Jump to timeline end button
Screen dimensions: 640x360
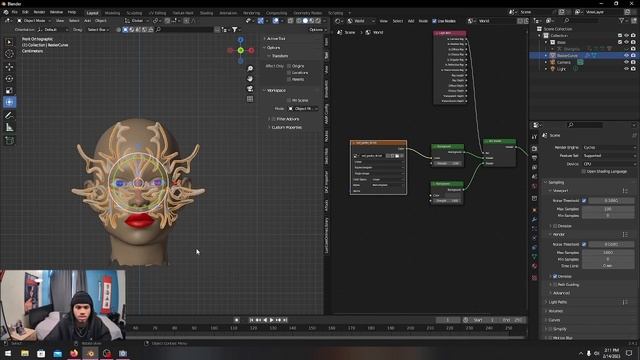[285, 320]
